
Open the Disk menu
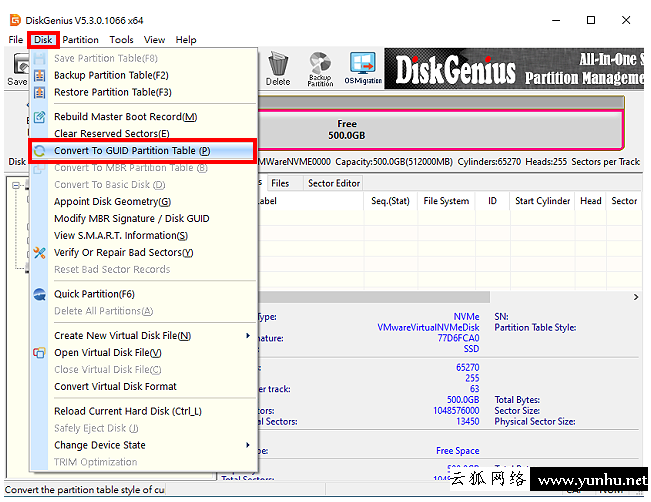pyautogui.click(x=43, y=40)
